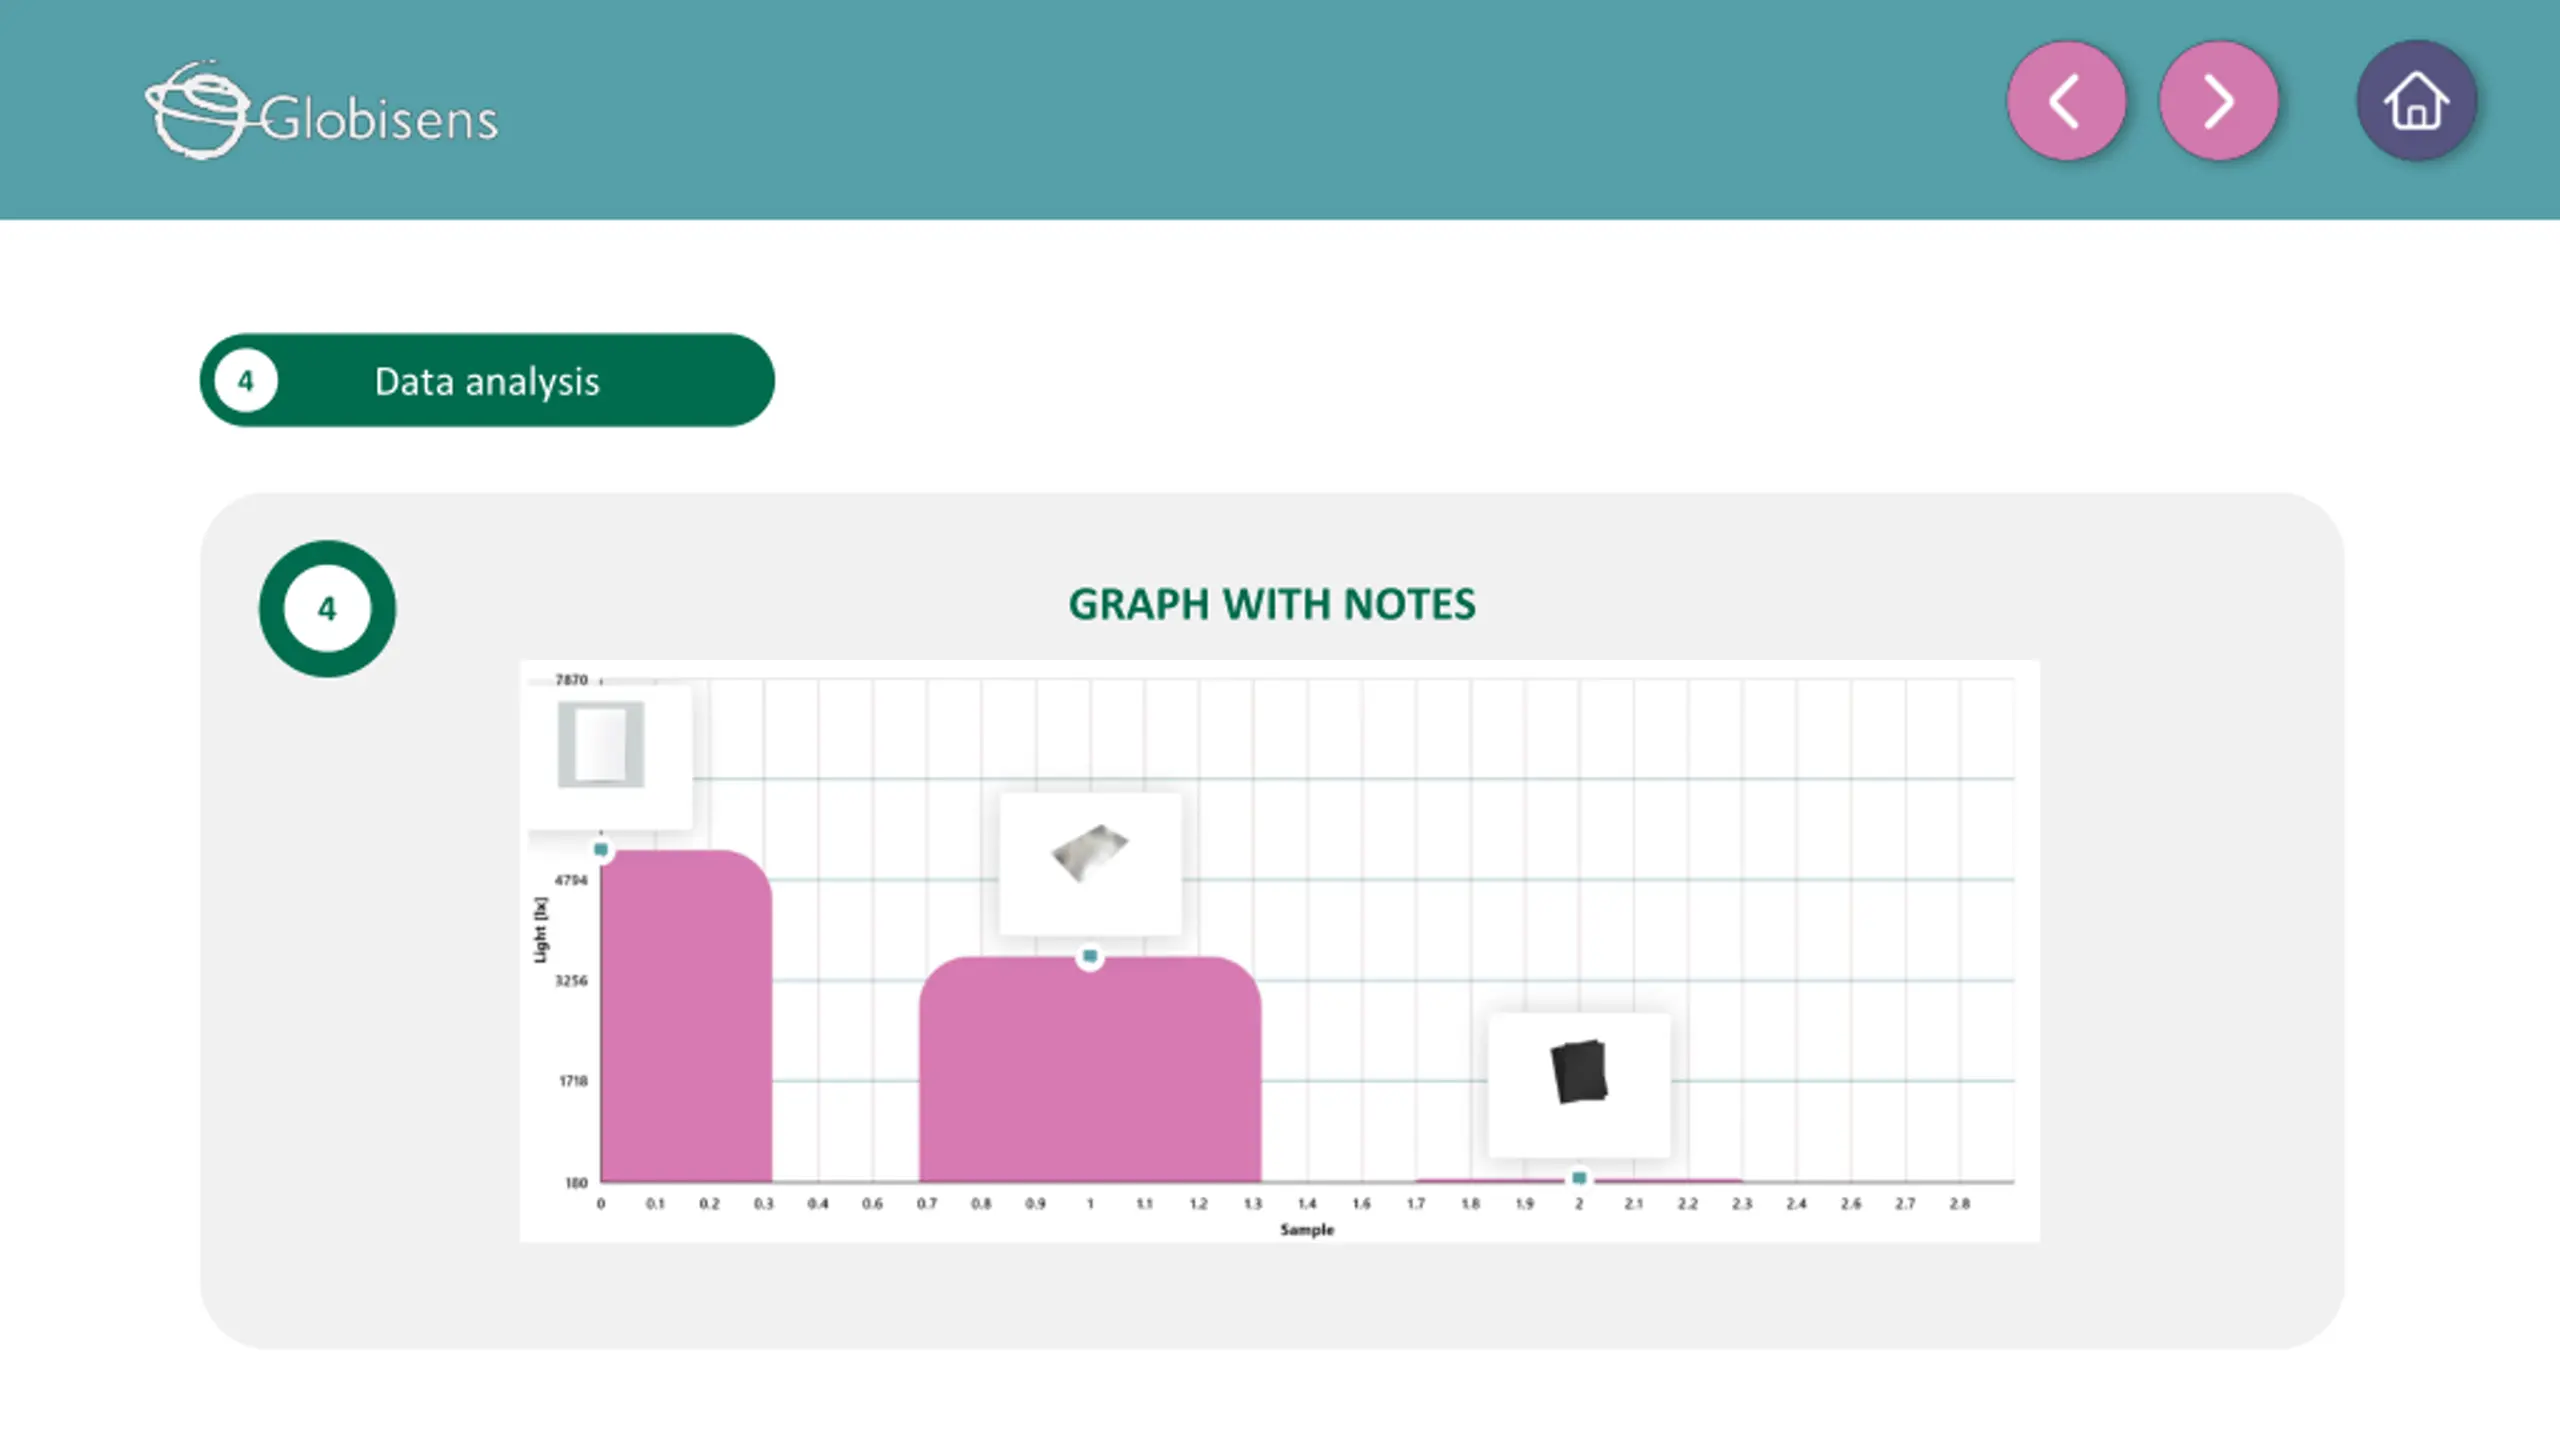Advance to next slide with right arrow

pos(2219,100)
